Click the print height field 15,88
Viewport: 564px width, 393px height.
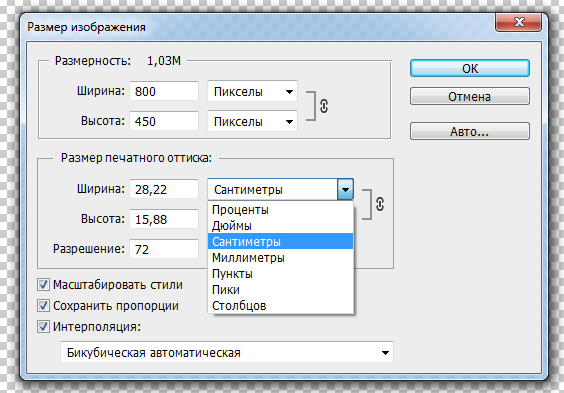164,219
